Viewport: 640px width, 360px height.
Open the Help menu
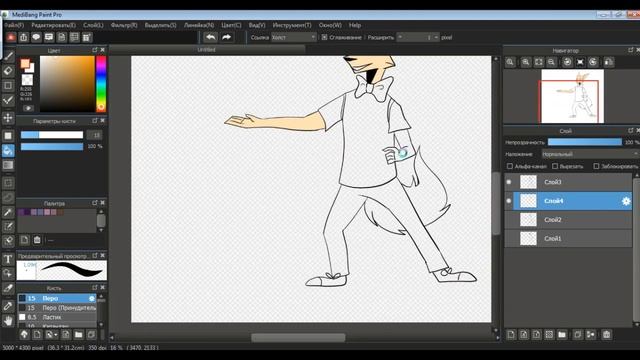click(x=355, y=25)
